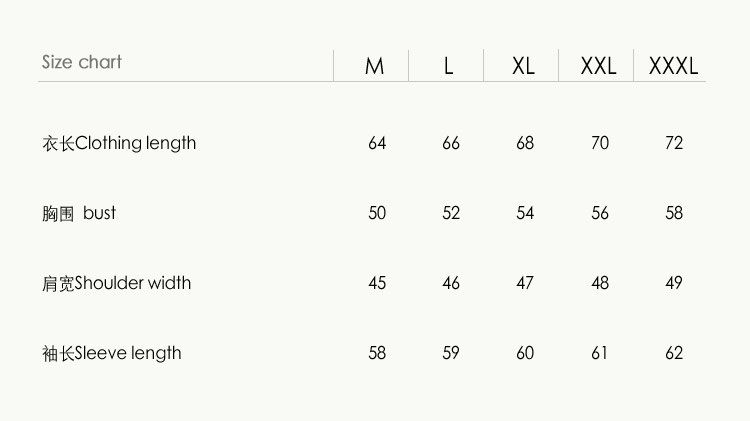Select the M size column header
750x421 pixels.
coord(374,66)
